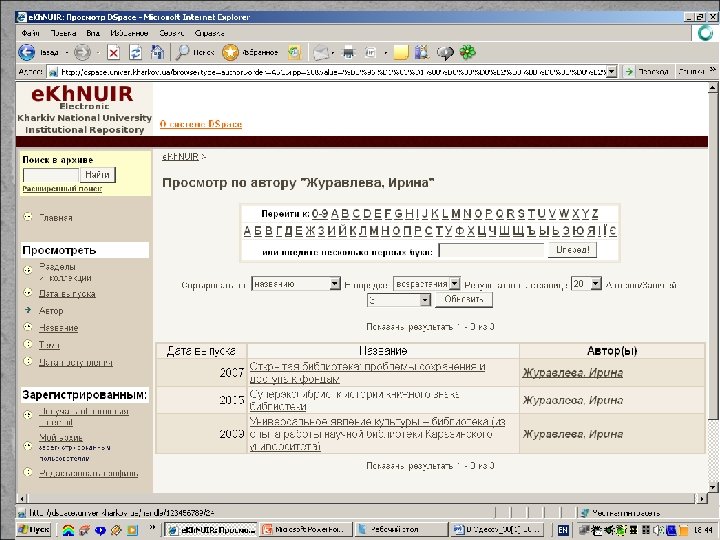Open the authors/record dropdown next to Обновить
Screen dimensions: 720x540
(x=399, y=300)
